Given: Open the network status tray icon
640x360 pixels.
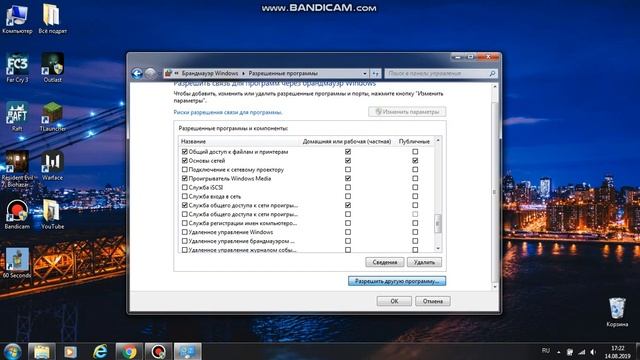Looking at the screenshot, I should tap(582, 352).
